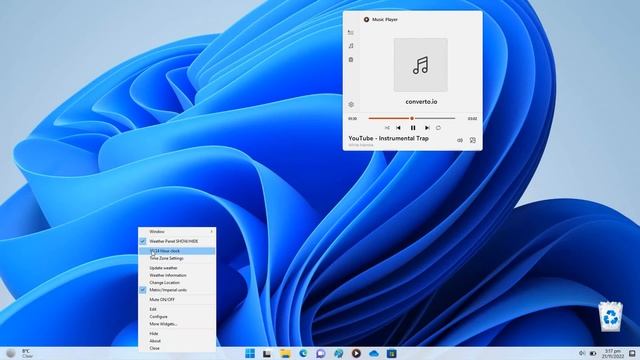Image resolution: width=640 pixels, height=360 pixels.
Task: Skip to the next track
Action: click(x=427, y=128)
